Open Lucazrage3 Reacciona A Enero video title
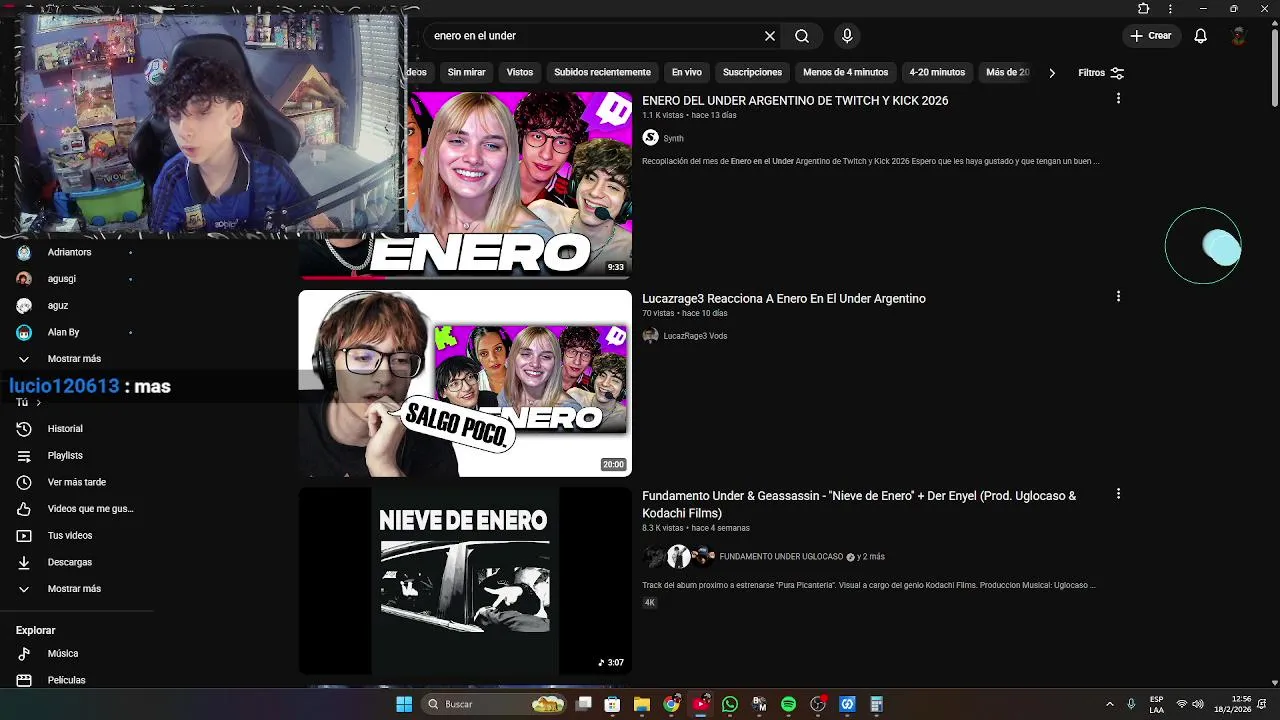 click(784, 299)
